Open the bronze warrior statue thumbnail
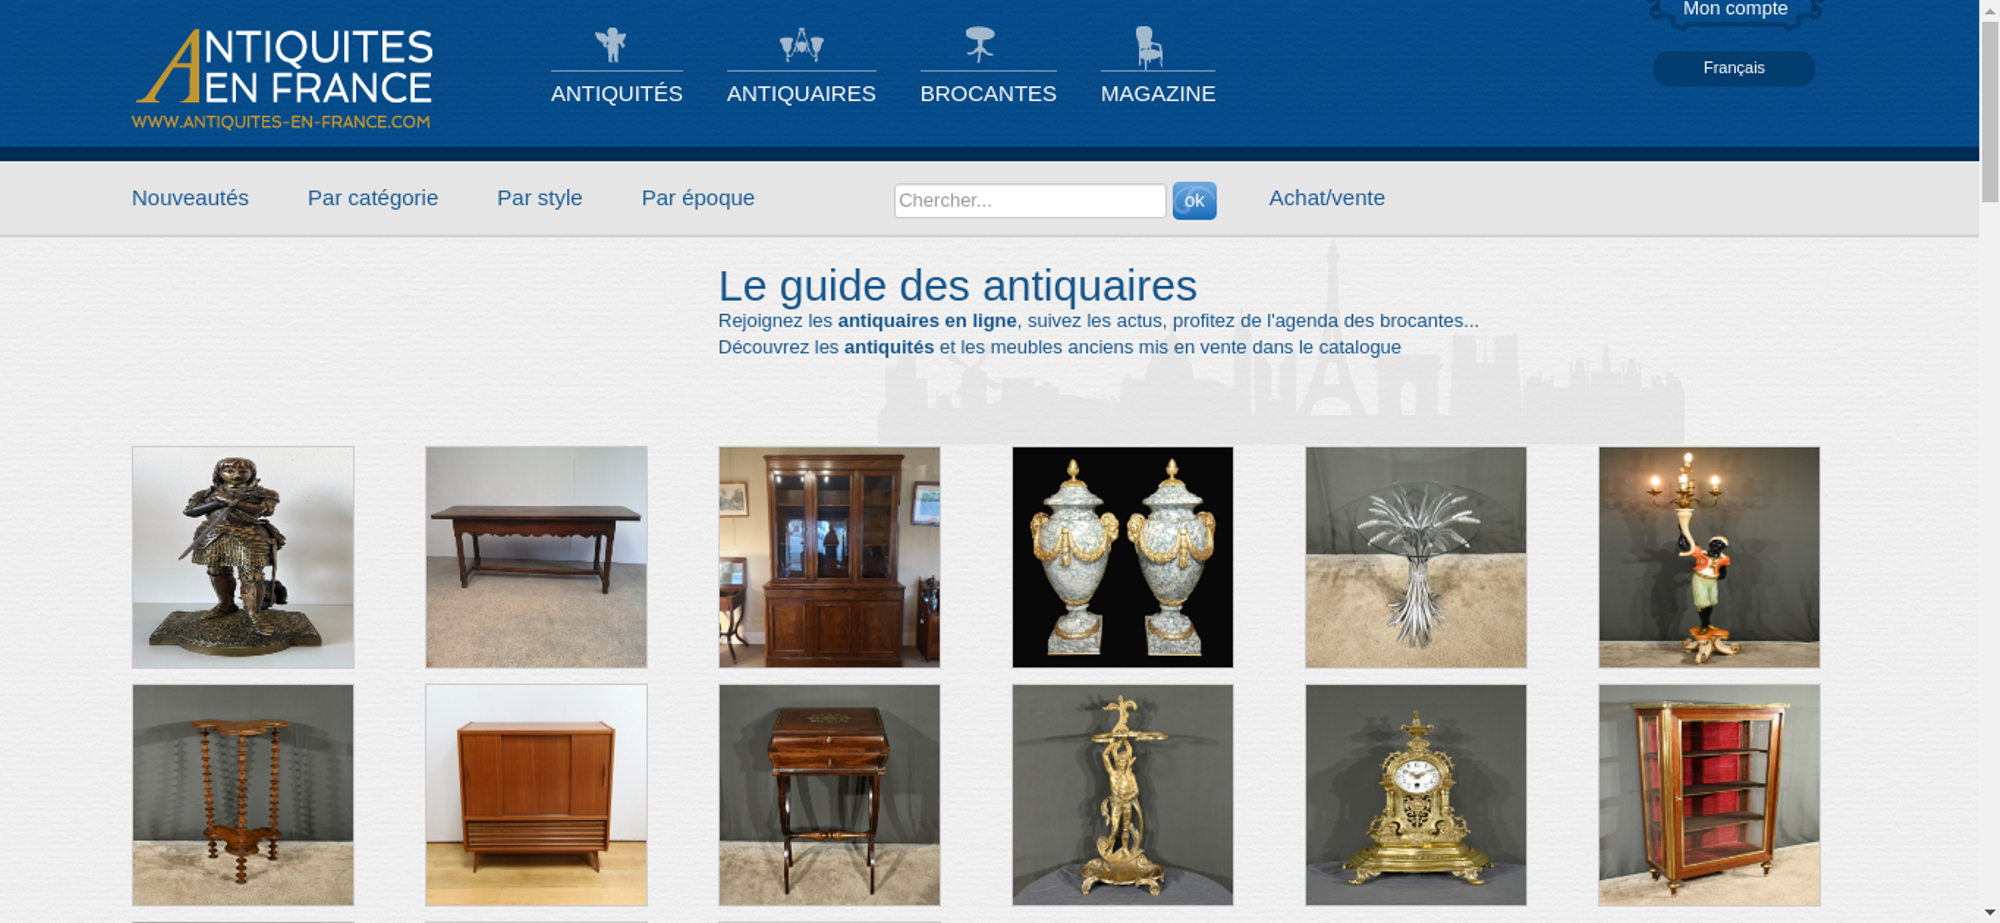 point(243,557)
